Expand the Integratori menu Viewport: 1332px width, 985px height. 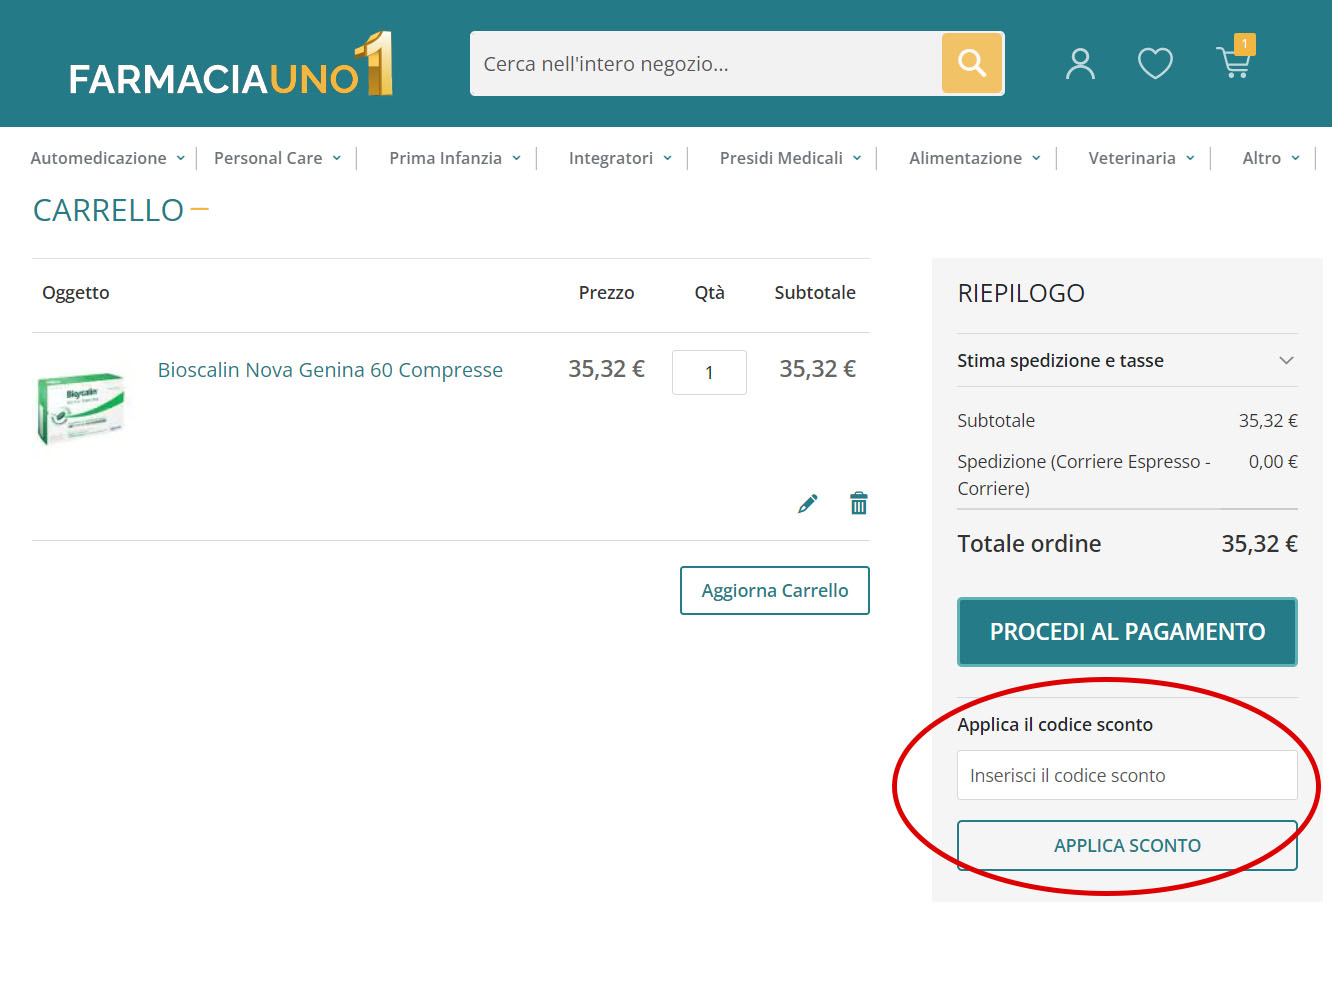coord(620,158)
